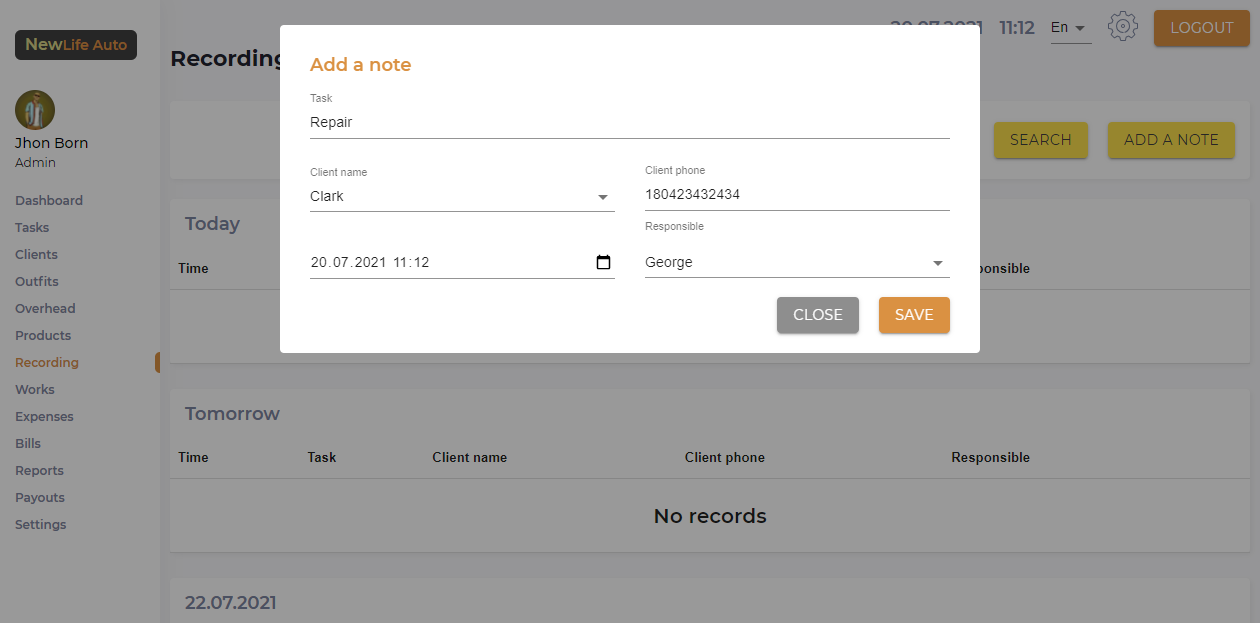Image resolution: width=1260 pixels, height=623 pixels.
Task: Click the Task input field with Repair
Action: [x=629, y=123]
